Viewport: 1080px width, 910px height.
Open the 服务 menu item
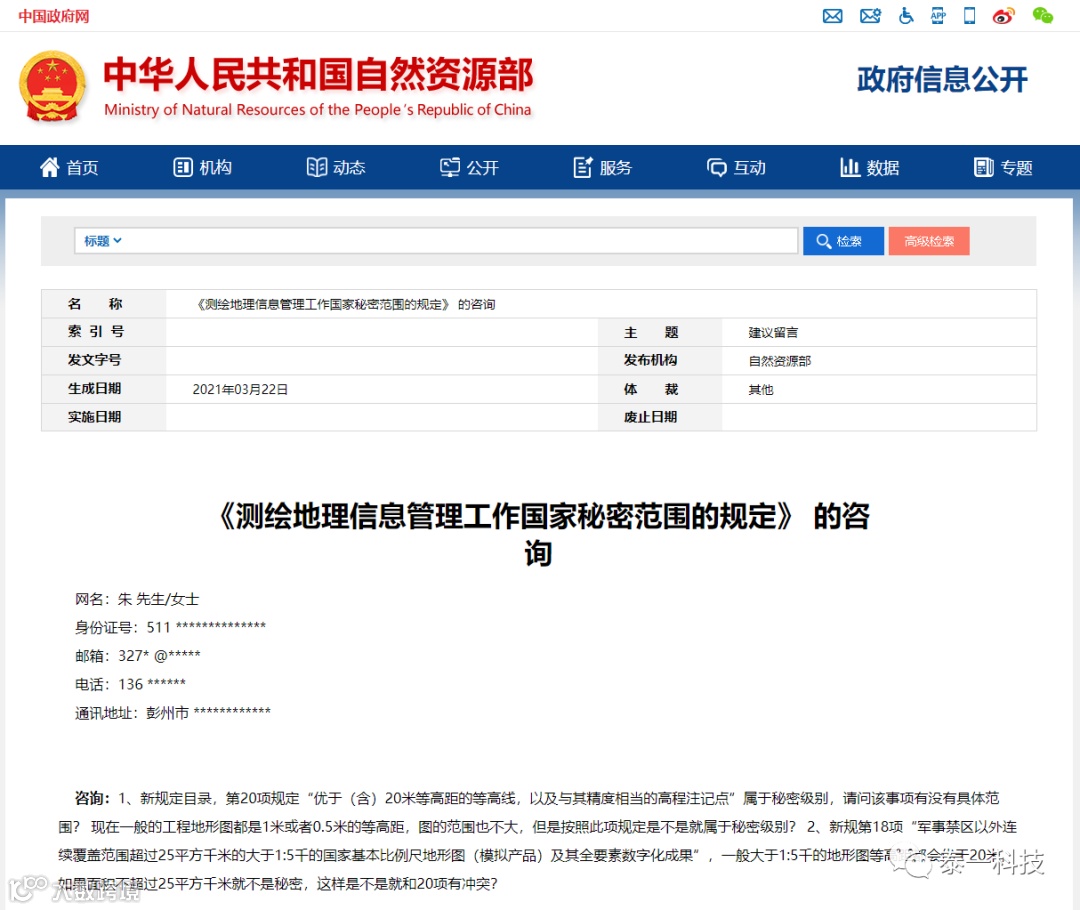coord(616,167)
